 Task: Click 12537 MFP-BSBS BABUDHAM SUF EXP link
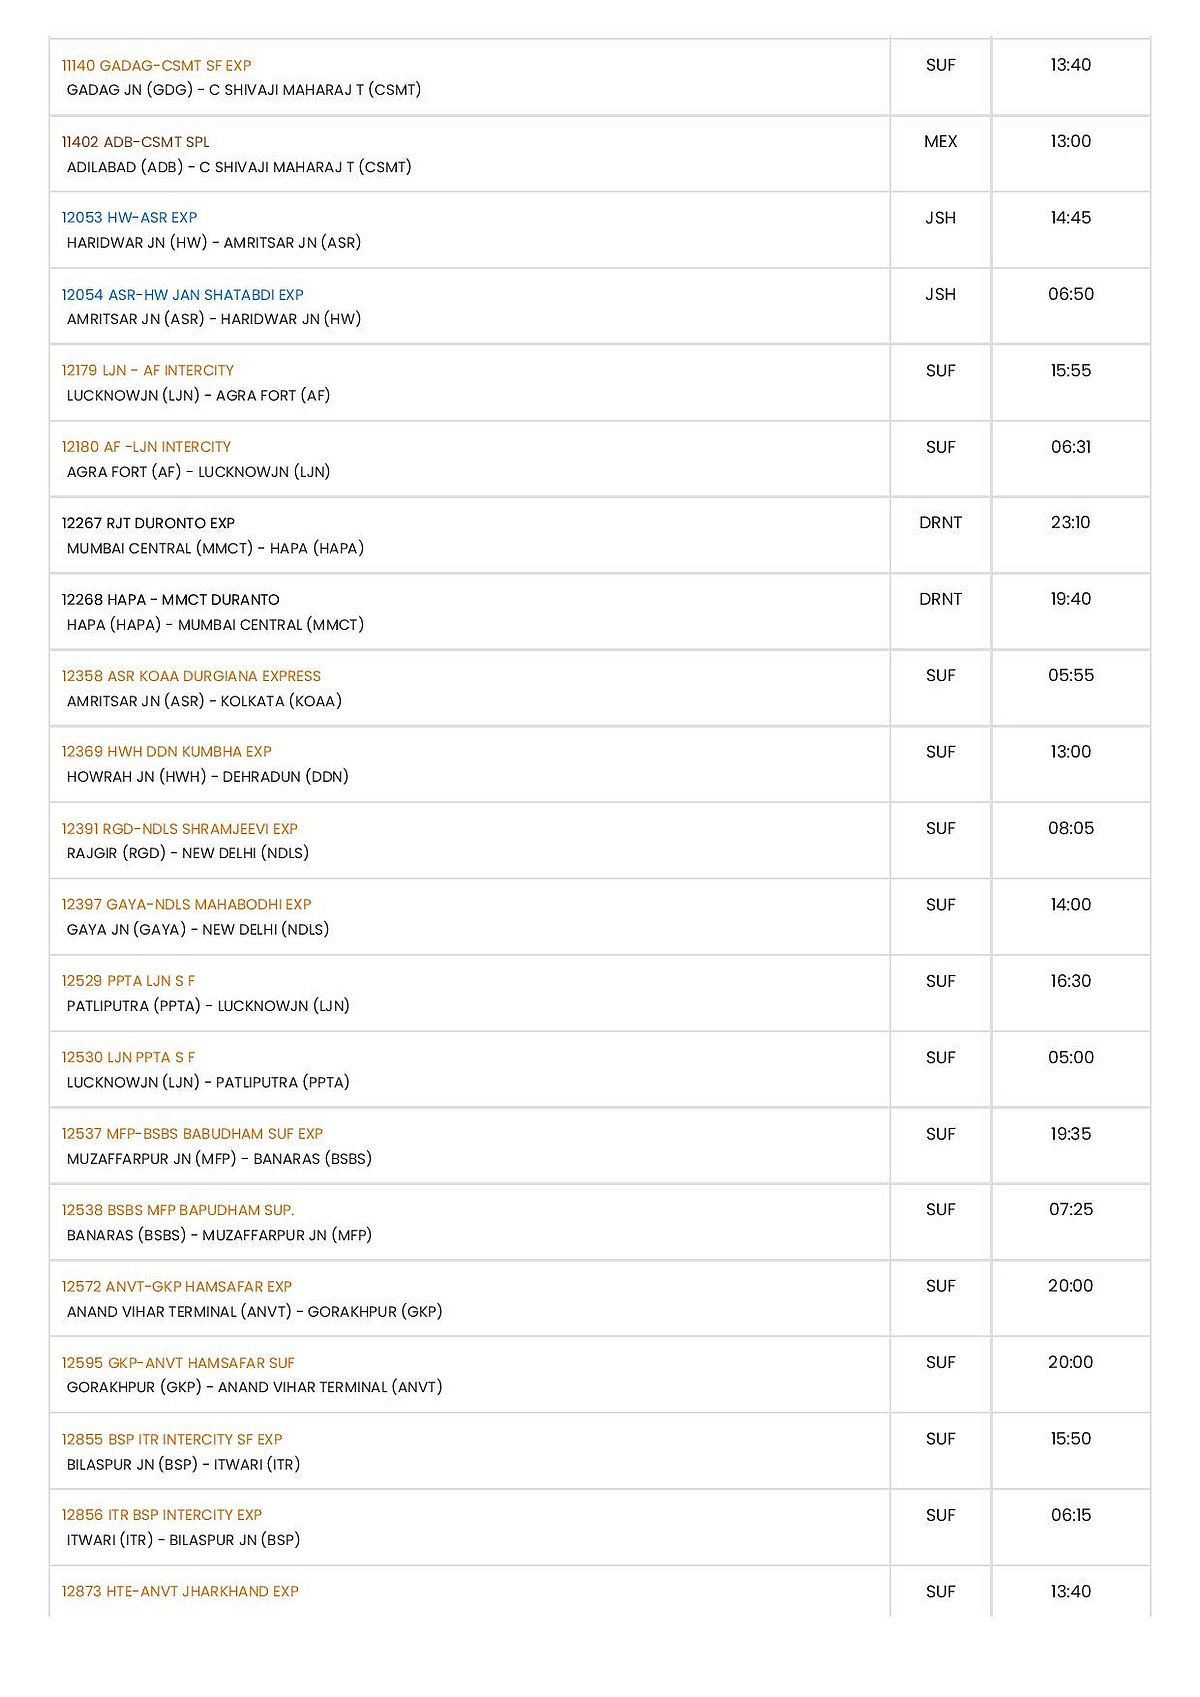pyautogui.click(x=192, y=1134)
